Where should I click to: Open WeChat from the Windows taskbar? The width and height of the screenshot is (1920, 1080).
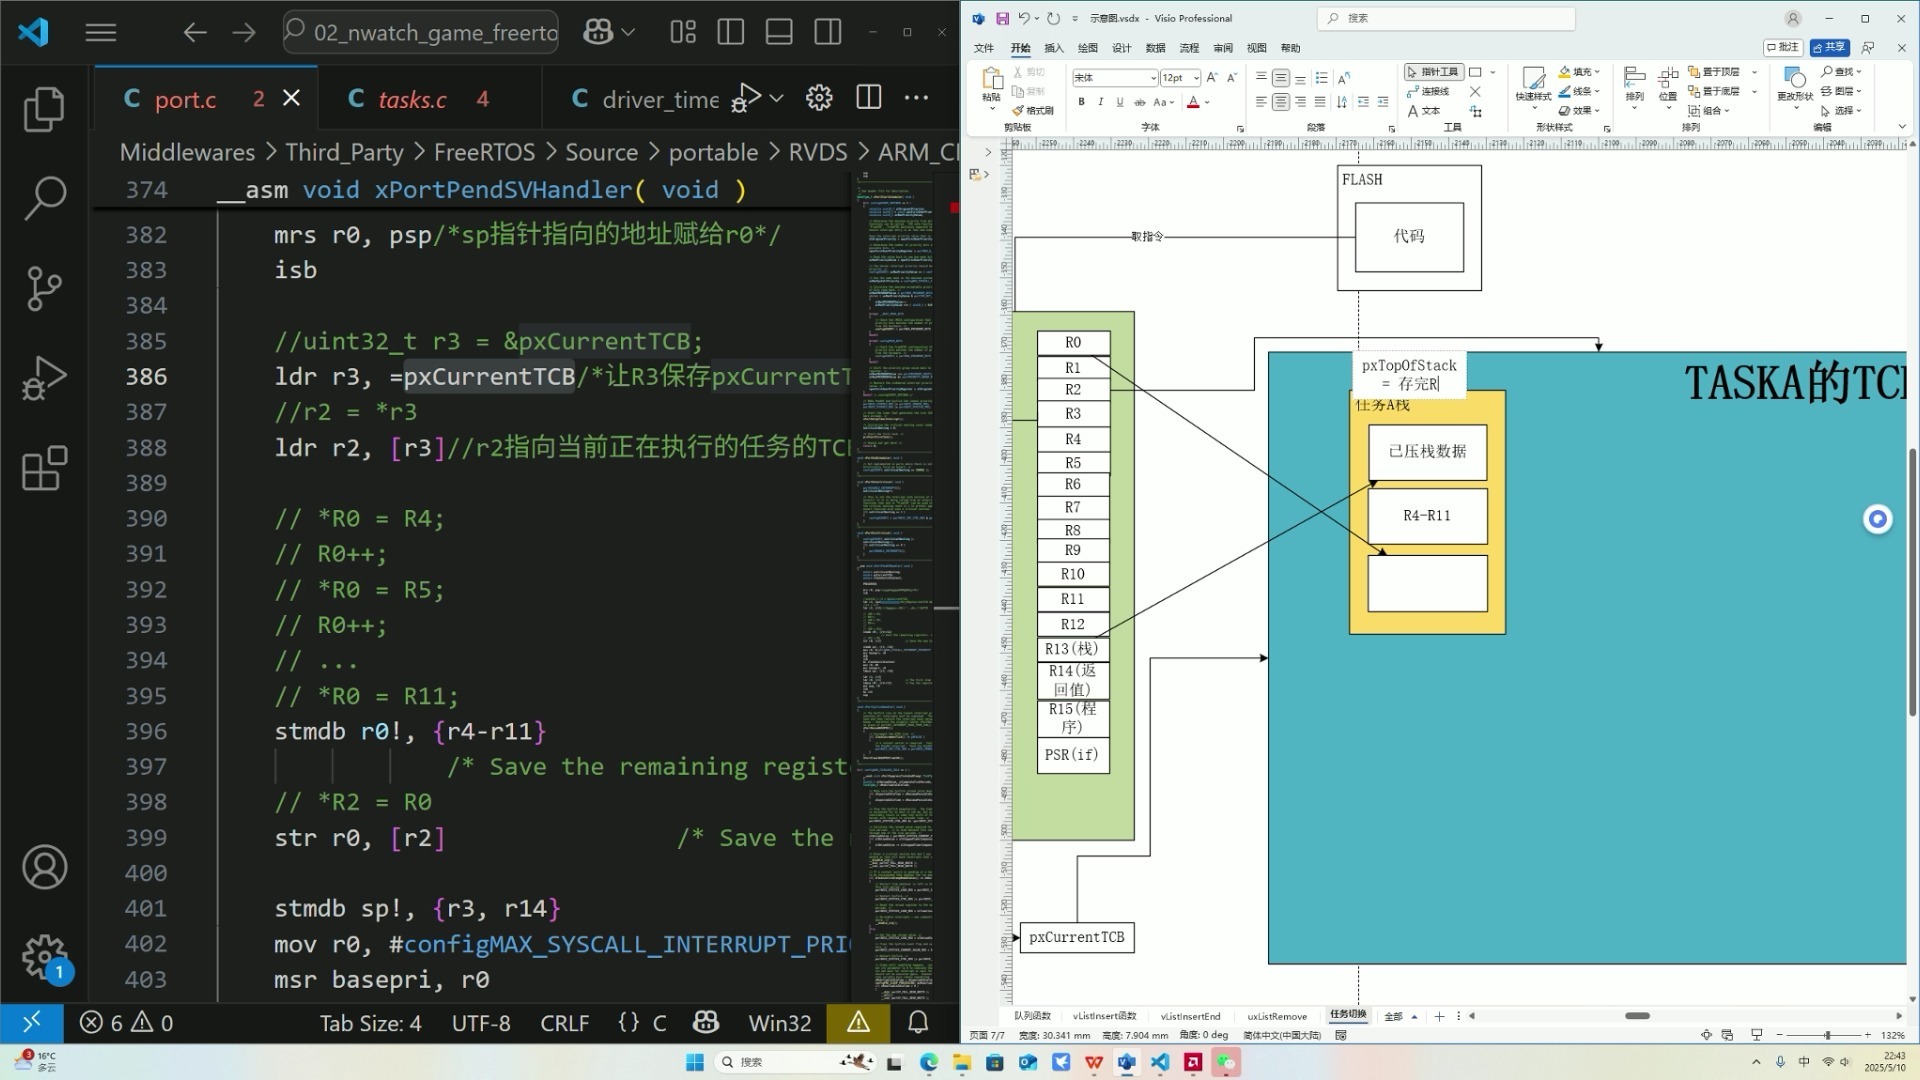(x=1226, y=1062)
